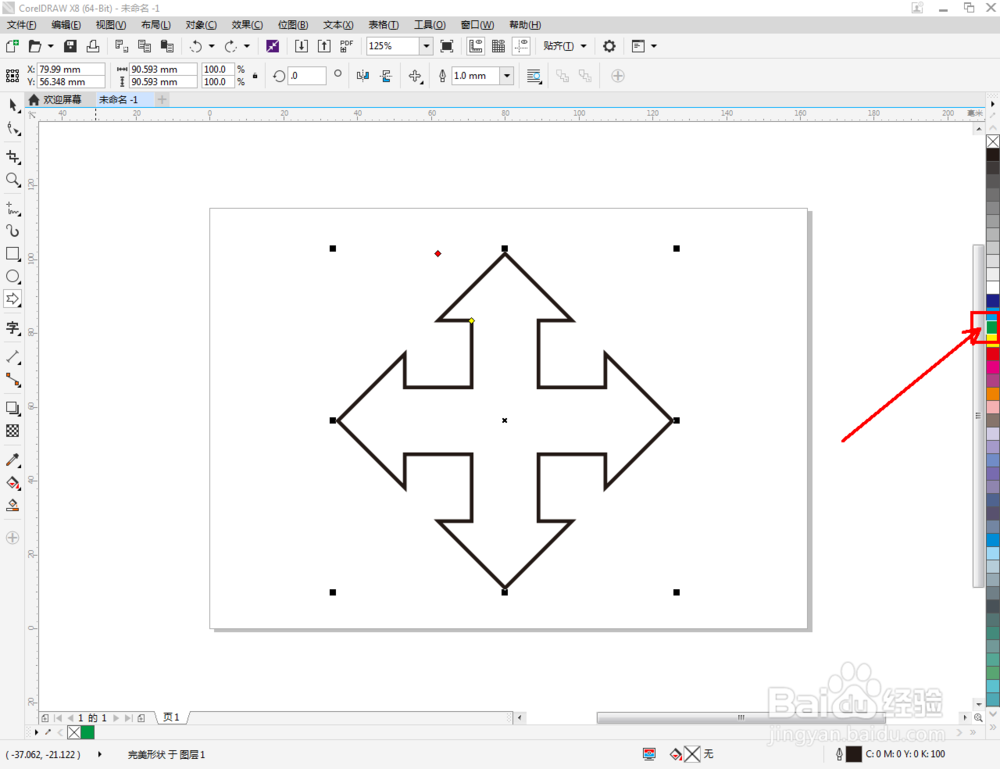Open the 编辑(E) menu
This screenshot has height=769, width=1000.
66,25
